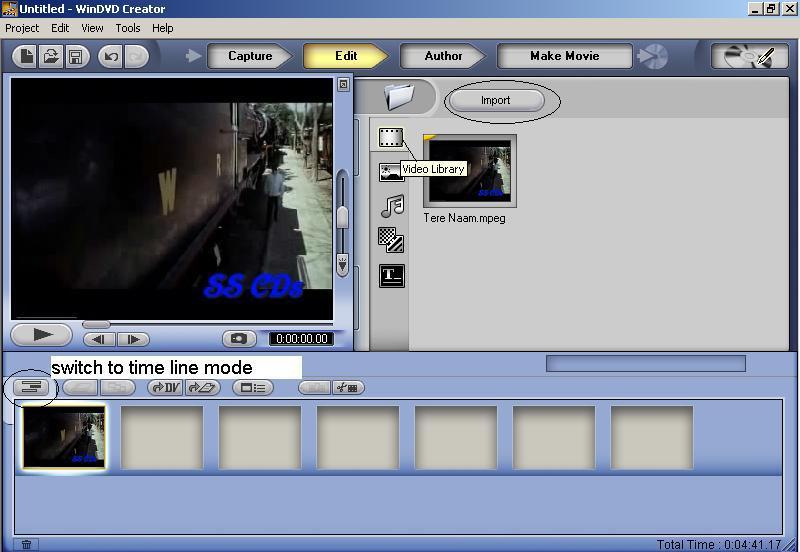
Task: Click the export to file arrow icon
Action: [203, 388]
